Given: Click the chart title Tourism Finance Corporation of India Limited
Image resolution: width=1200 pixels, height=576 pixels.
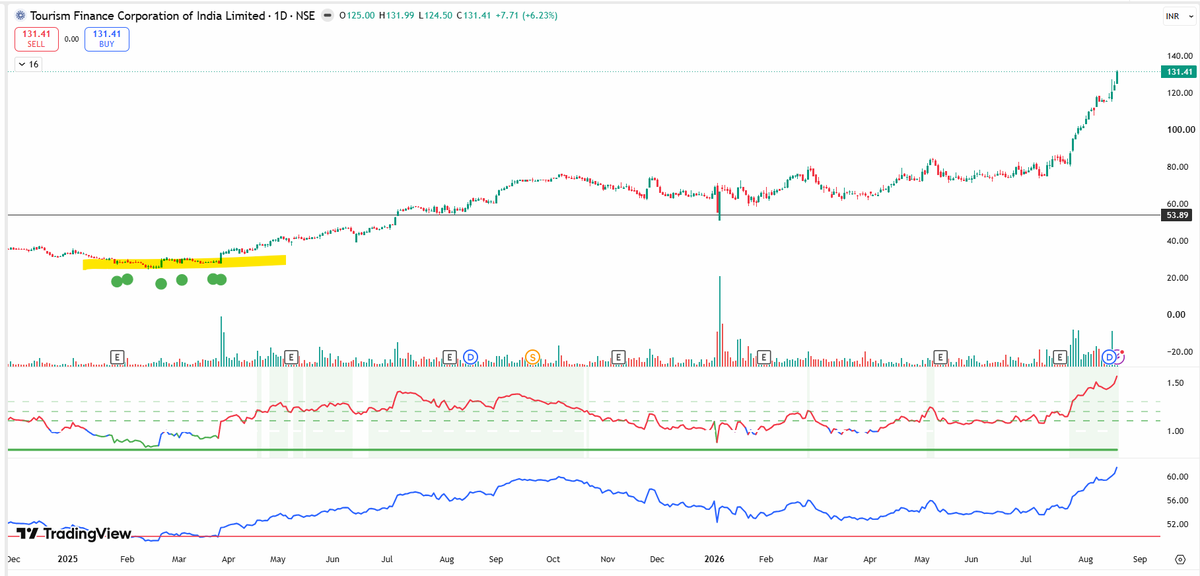Looking at the screenshot, I should (146, 16).
